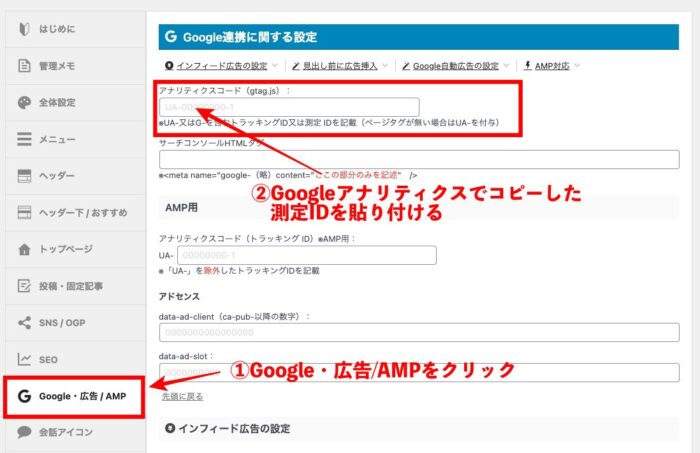The height and width of the screenshot is (453, 700).
Task: Select the Google・広告 / AMP menu item
Action: tap(75, 396)
